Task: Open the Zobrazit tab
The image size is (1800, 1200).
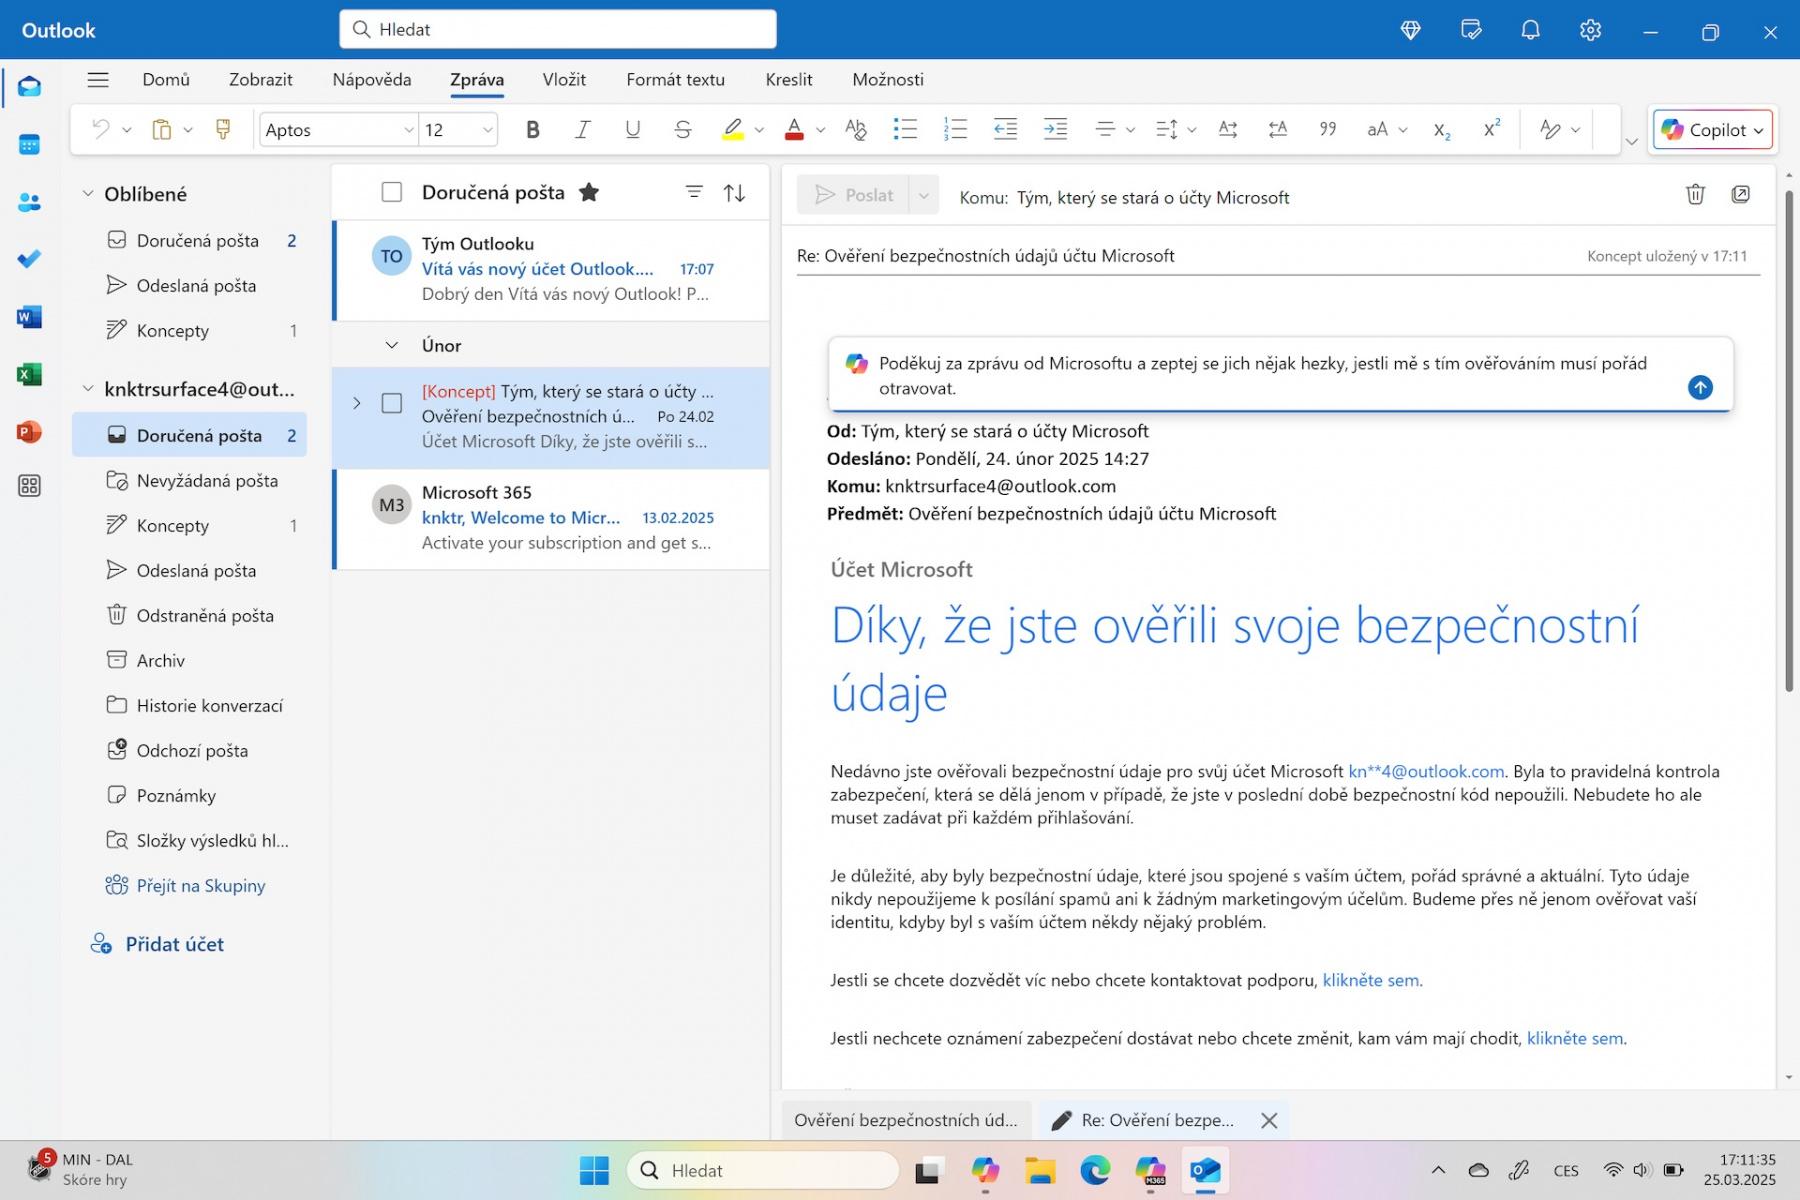Action: click(x=261, y=80)
